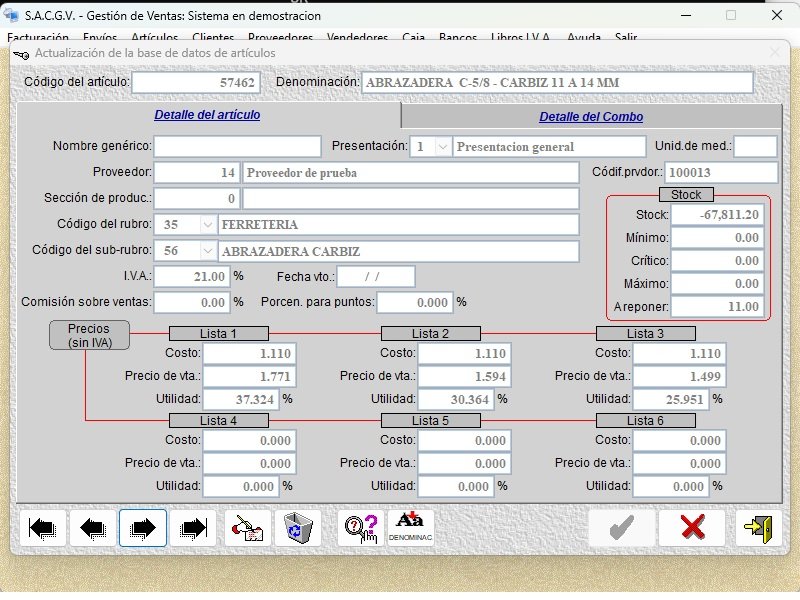The image size is (800, 600).
Task: Click Lista 4 Costo field
Action: coord(249,441)
